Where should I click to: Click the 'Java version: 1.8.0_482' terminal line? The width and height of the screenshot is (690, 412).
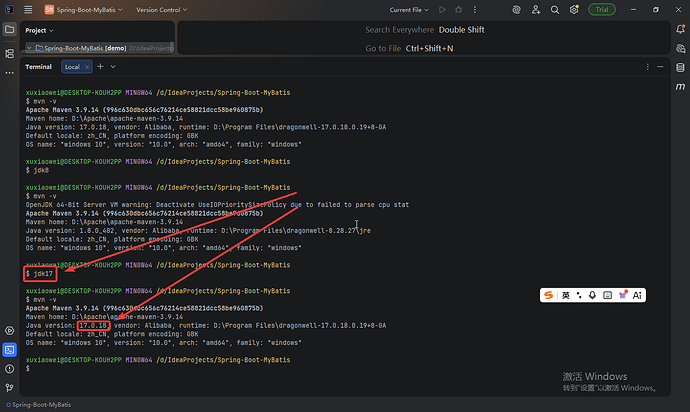coord(198,231)
